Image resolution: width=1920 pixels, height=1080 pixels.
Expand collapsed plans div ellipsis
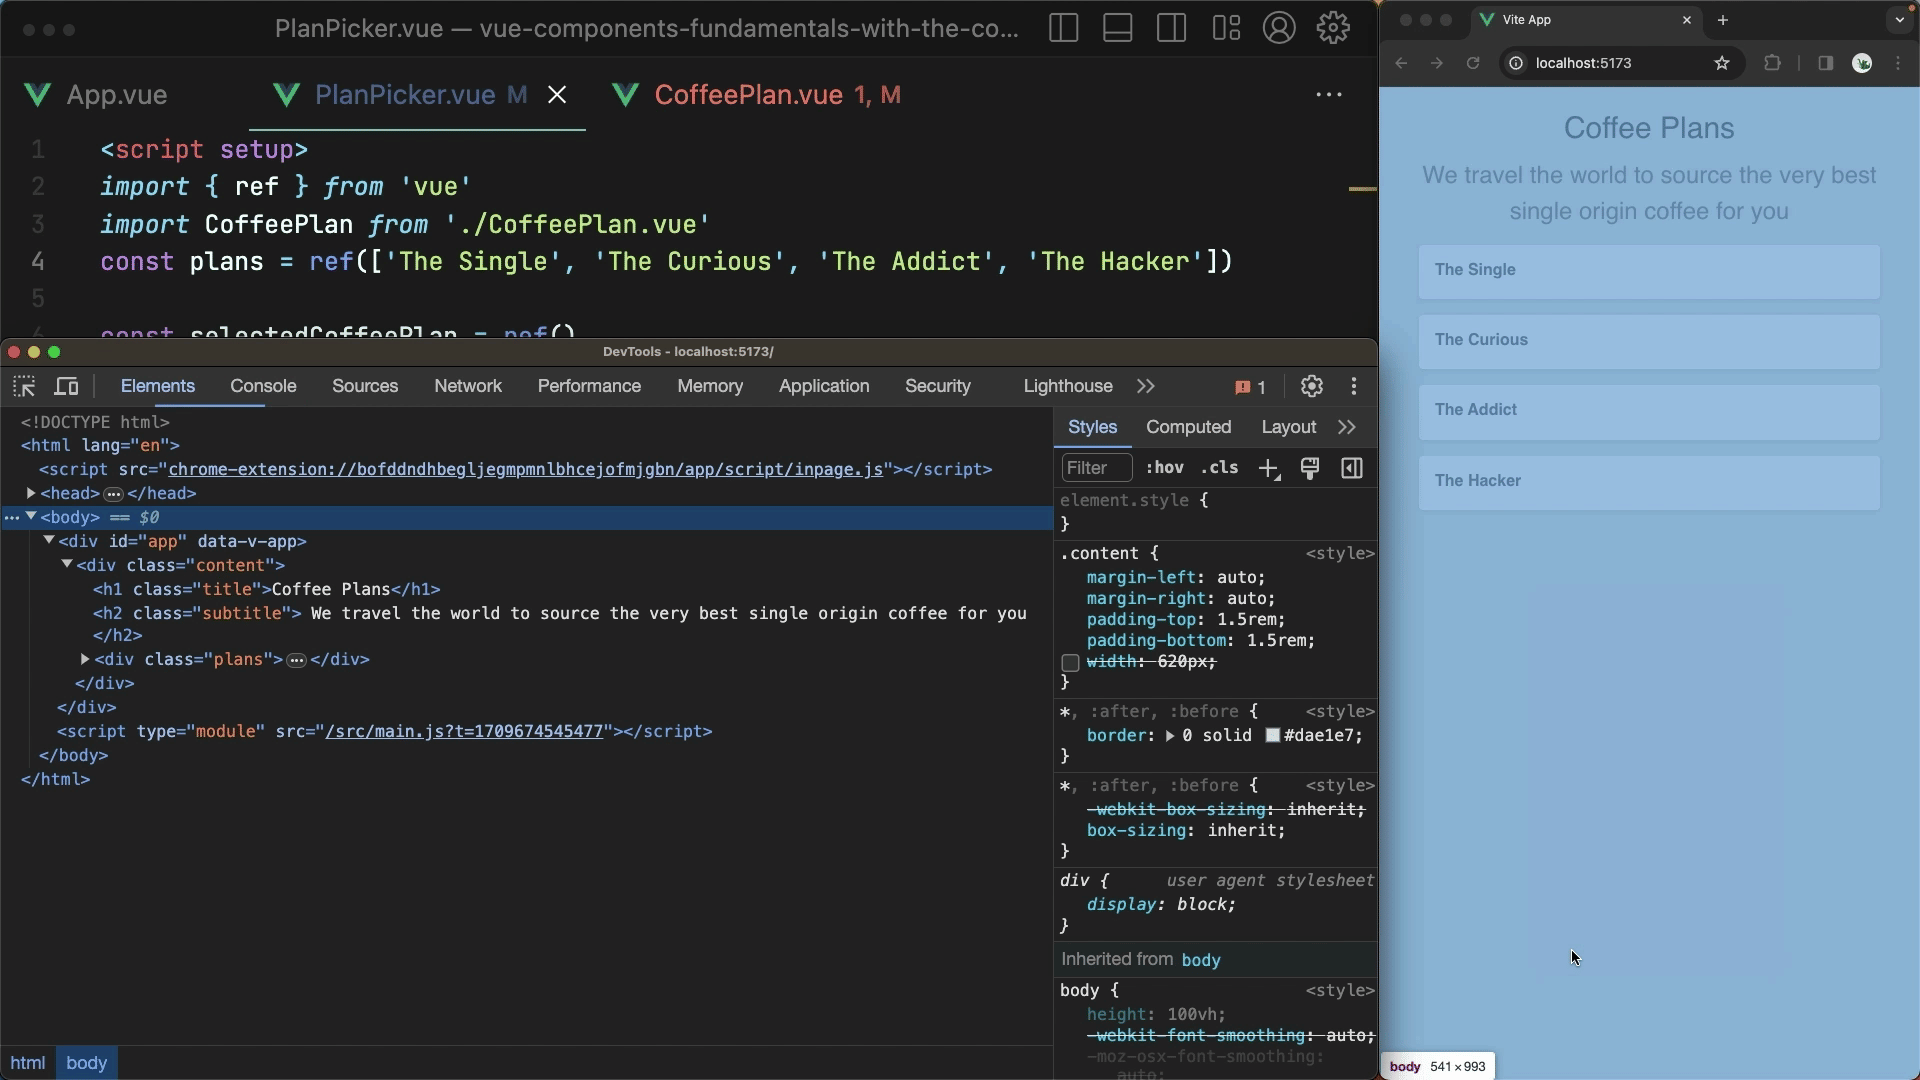point(297,660)
